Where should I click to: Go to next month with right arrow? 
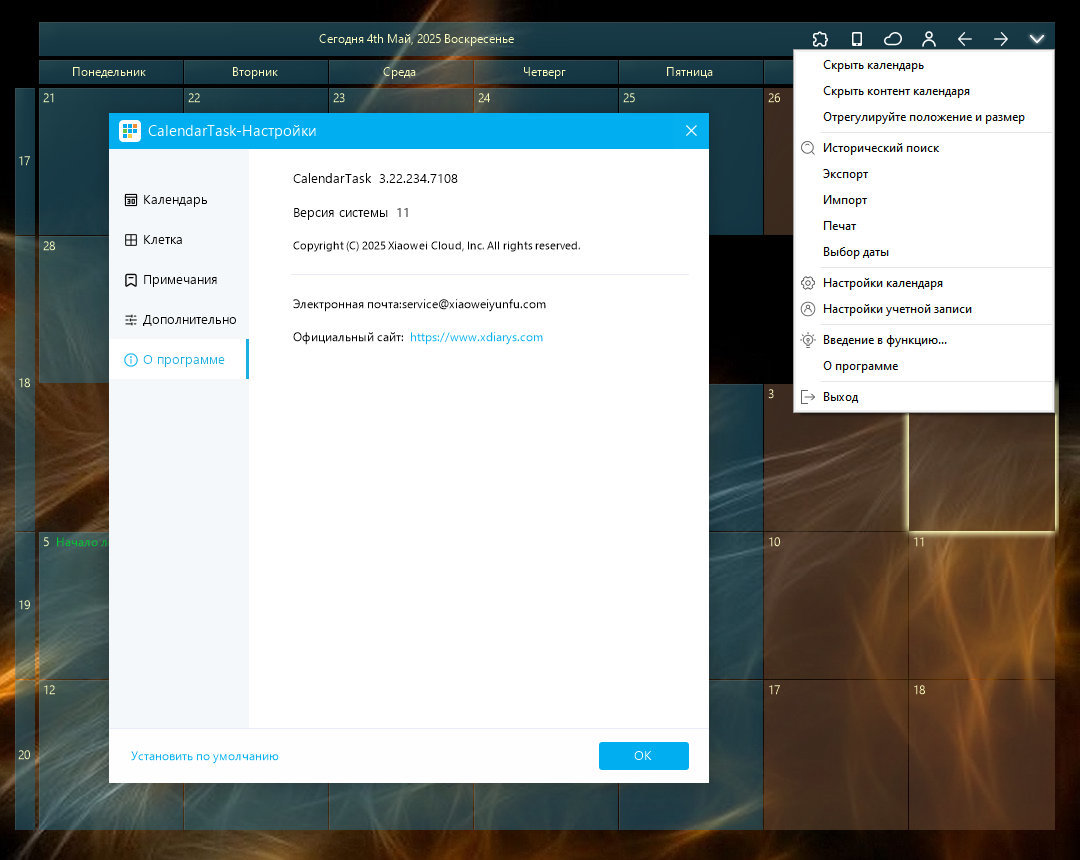[1001, 39]
